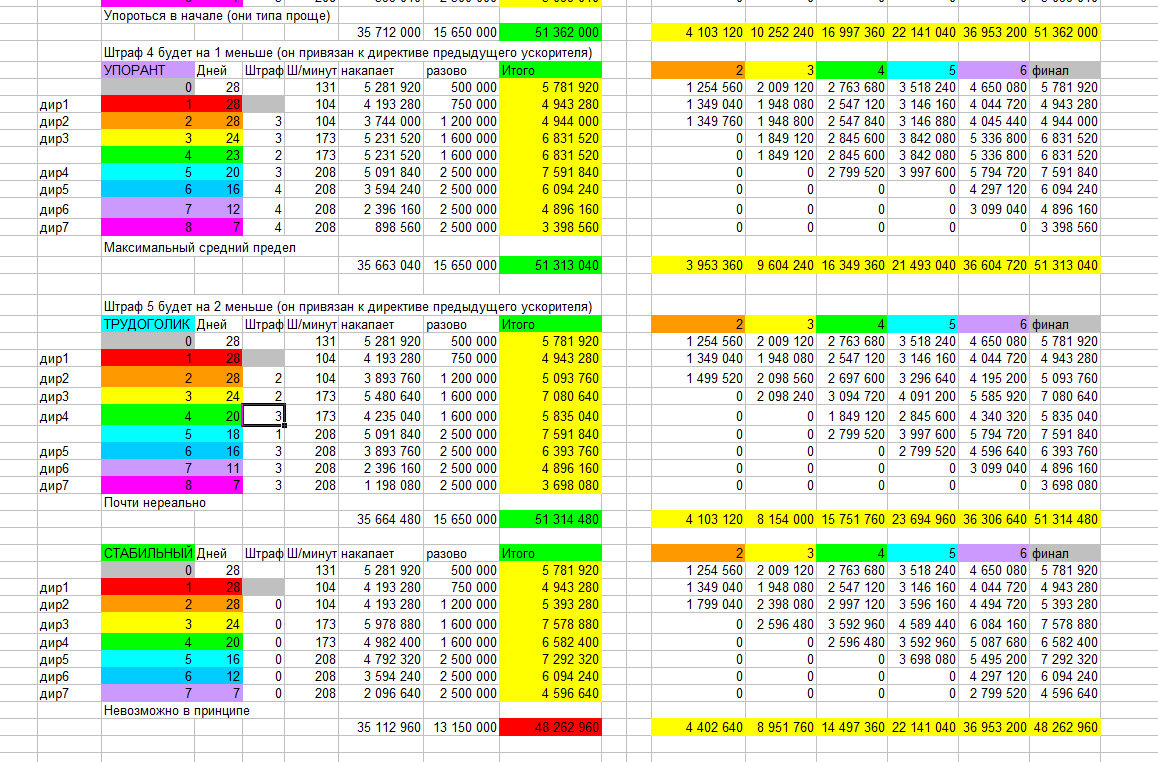Select the cyan ТРУДОГОЛИК header cell
1158x762 pixels.
(x=148, y=324)
